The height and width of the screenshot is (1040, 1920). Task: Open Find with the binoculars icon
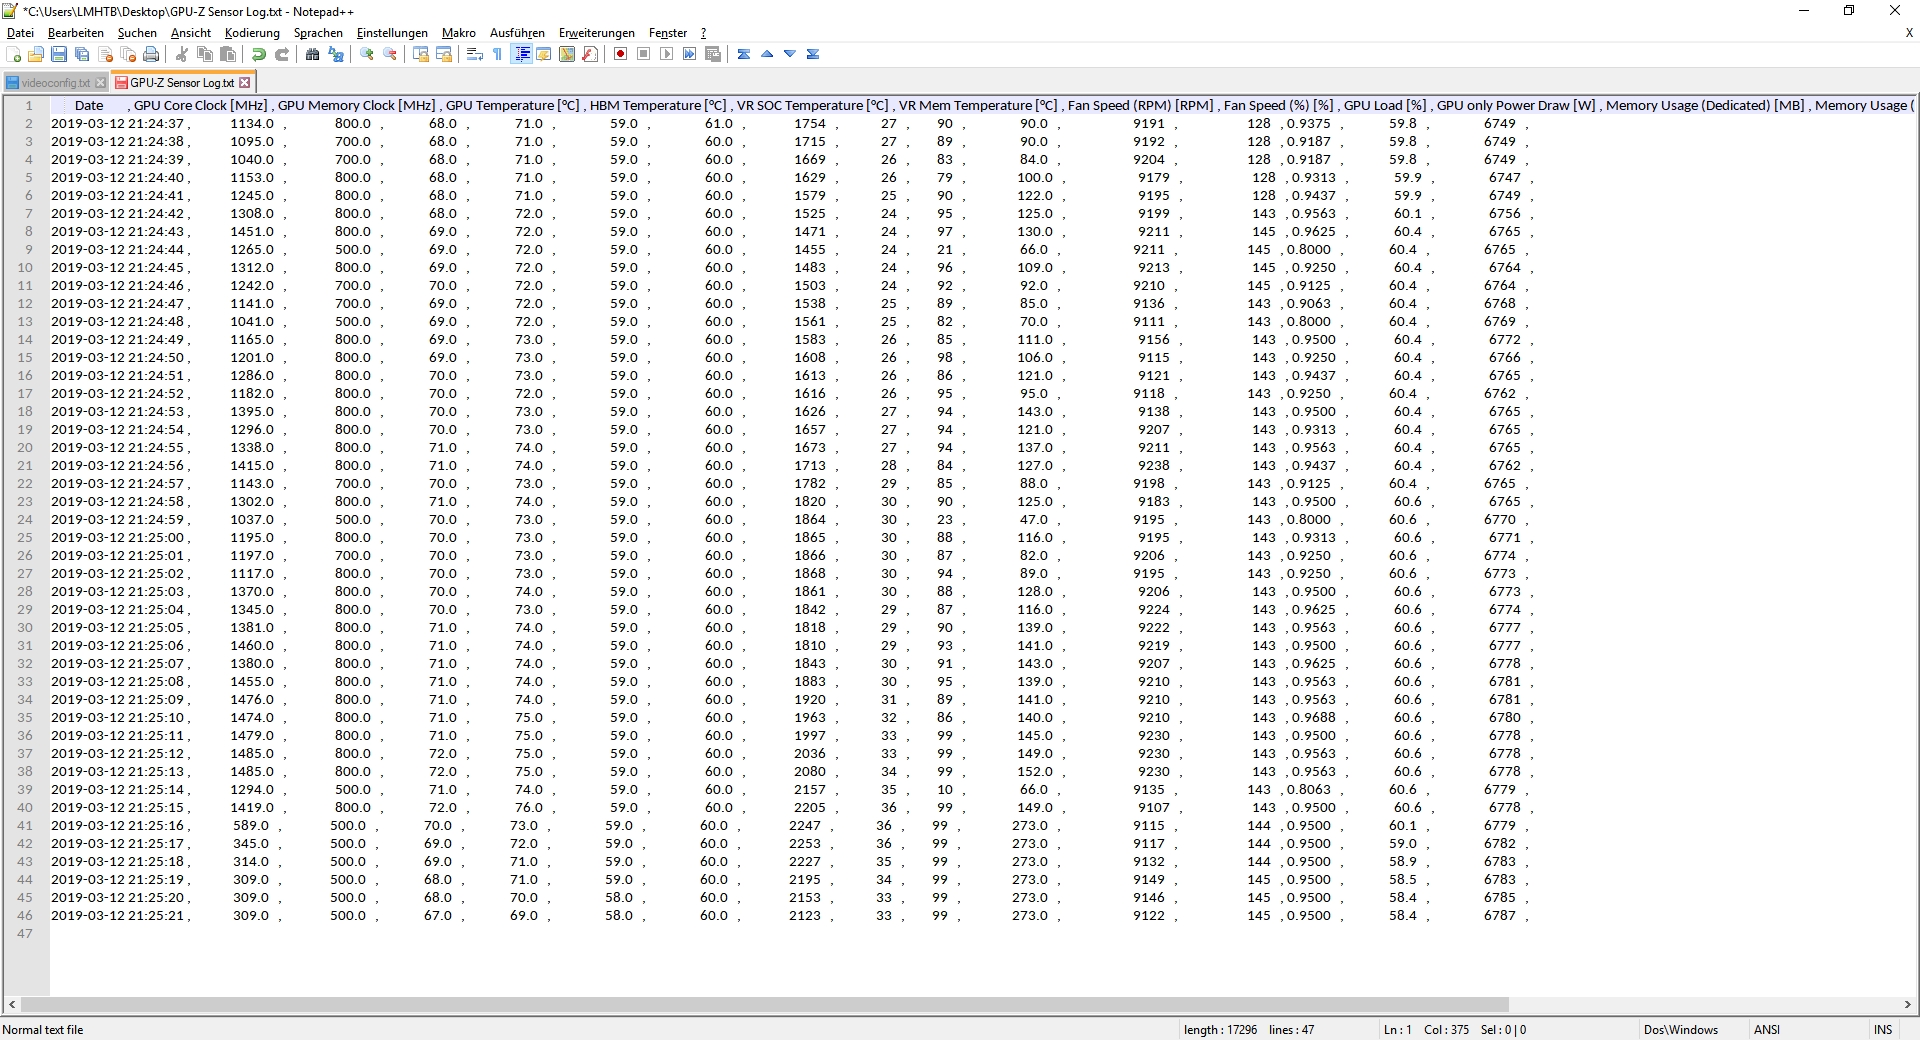click(x=313, y=55)
